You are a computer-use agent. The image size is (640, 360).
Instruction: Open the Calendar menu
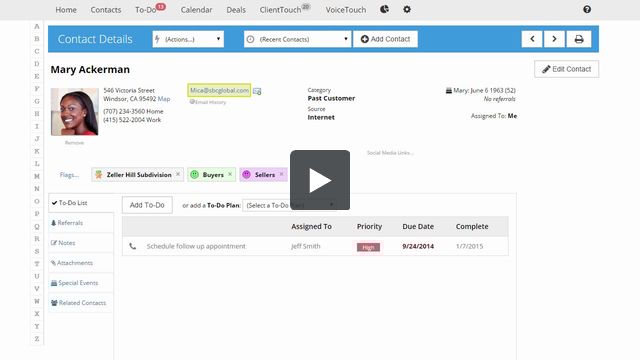[196, 10]
